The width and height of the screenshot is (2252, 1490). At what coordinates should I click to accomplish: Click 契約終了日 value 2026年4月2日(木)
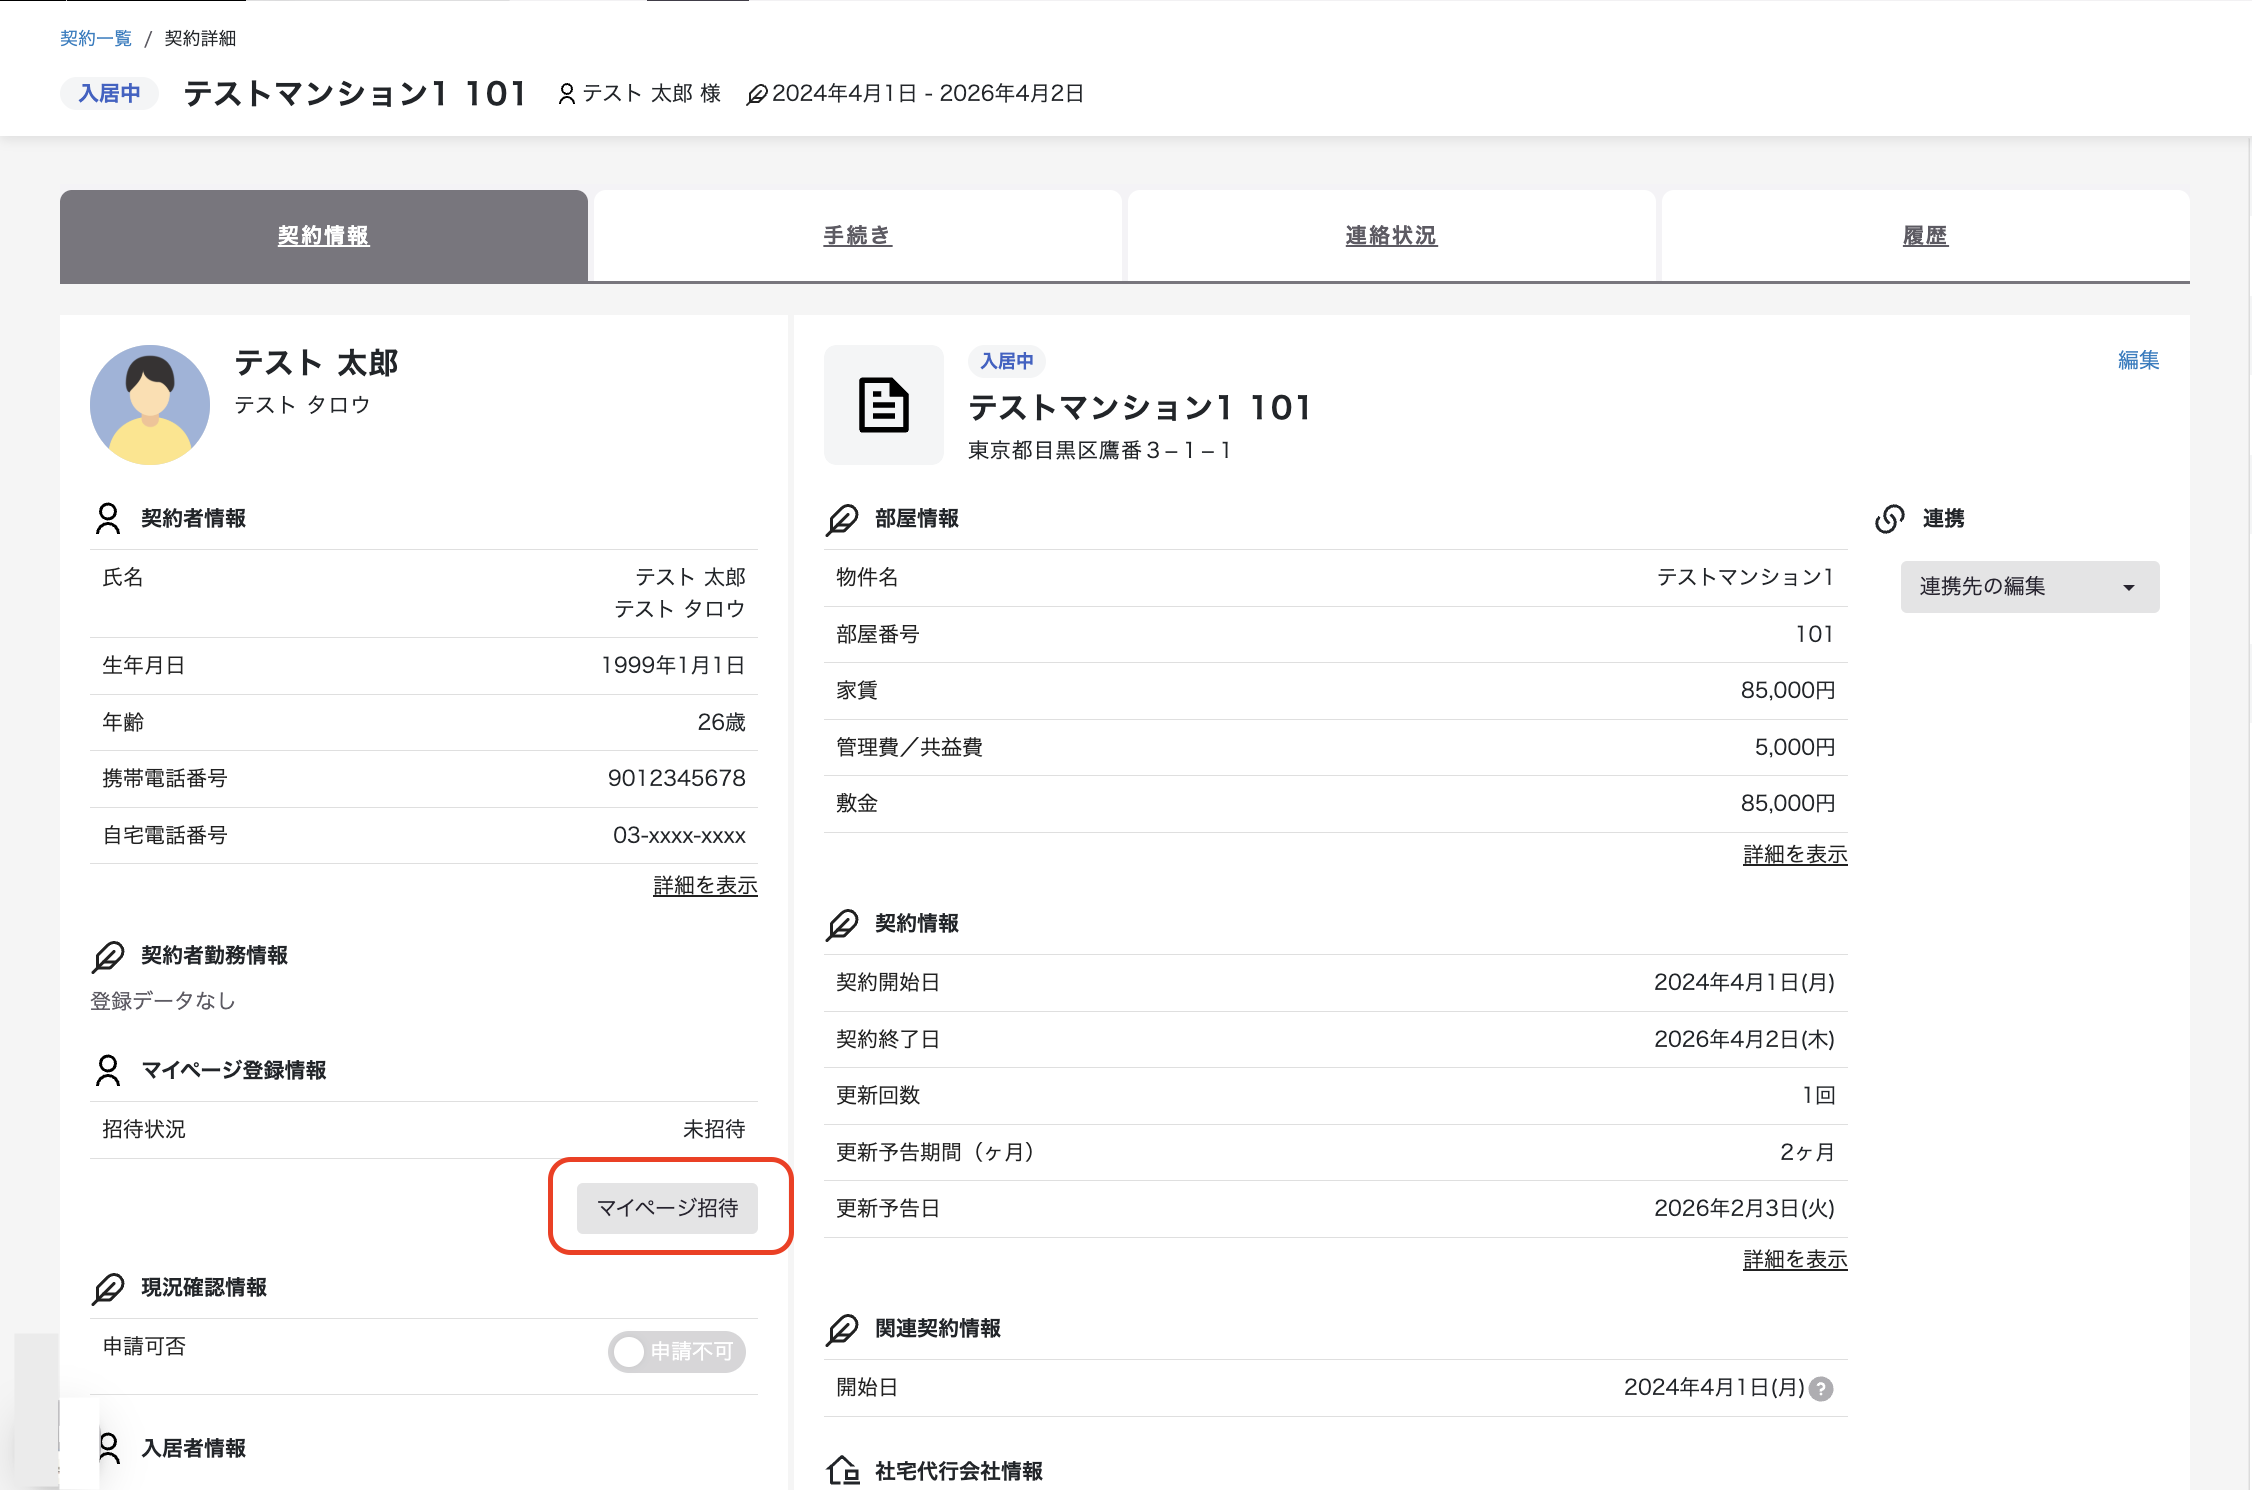tap(1745, 1039)
